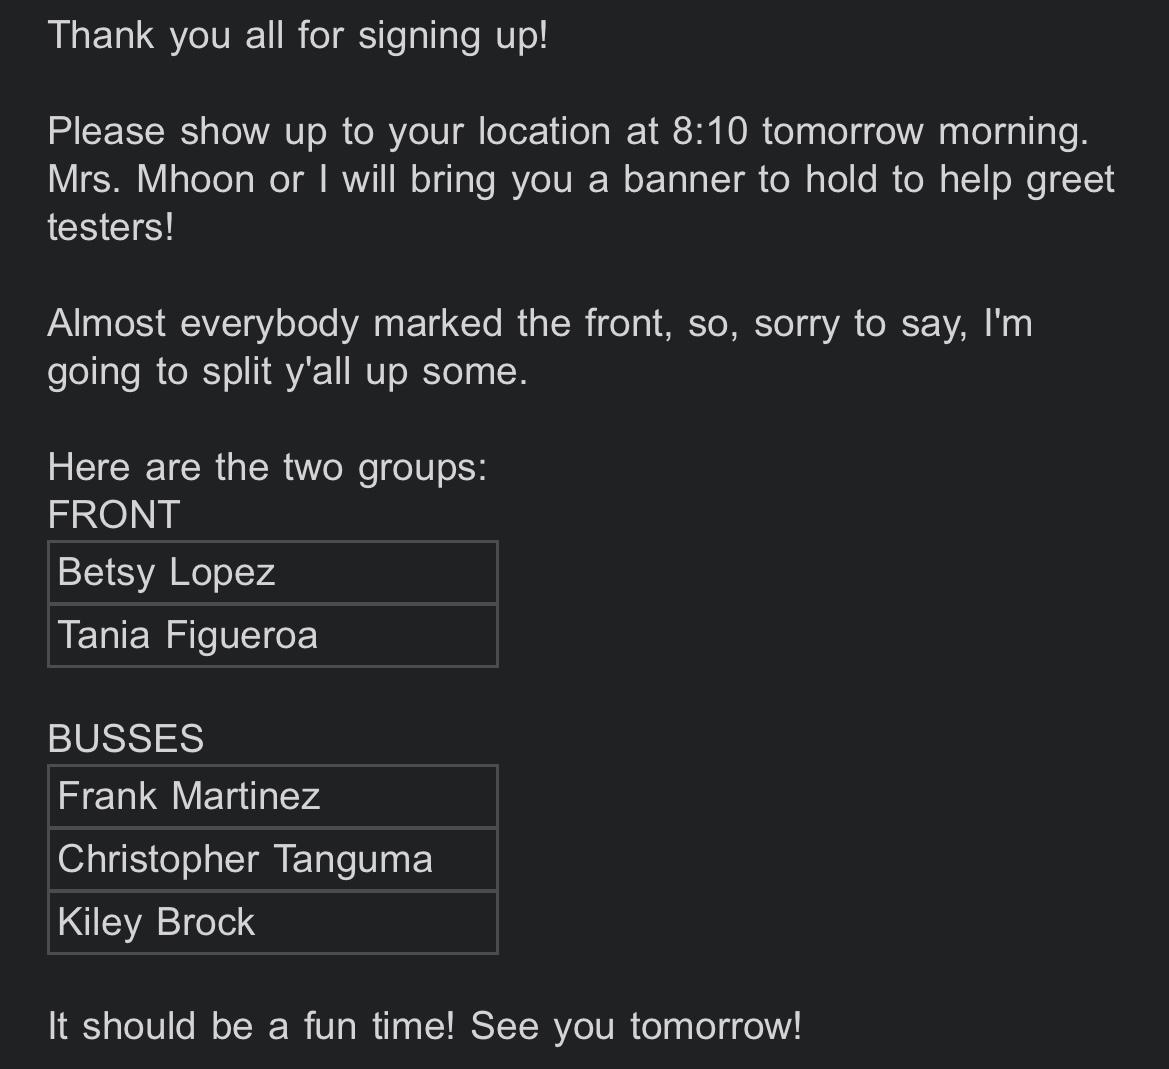This screenshot has width=1169, height=1069.
Task: Click the "It should be a fun time!" sentence
Action: pyautogui.click(x=251, y=1027)
